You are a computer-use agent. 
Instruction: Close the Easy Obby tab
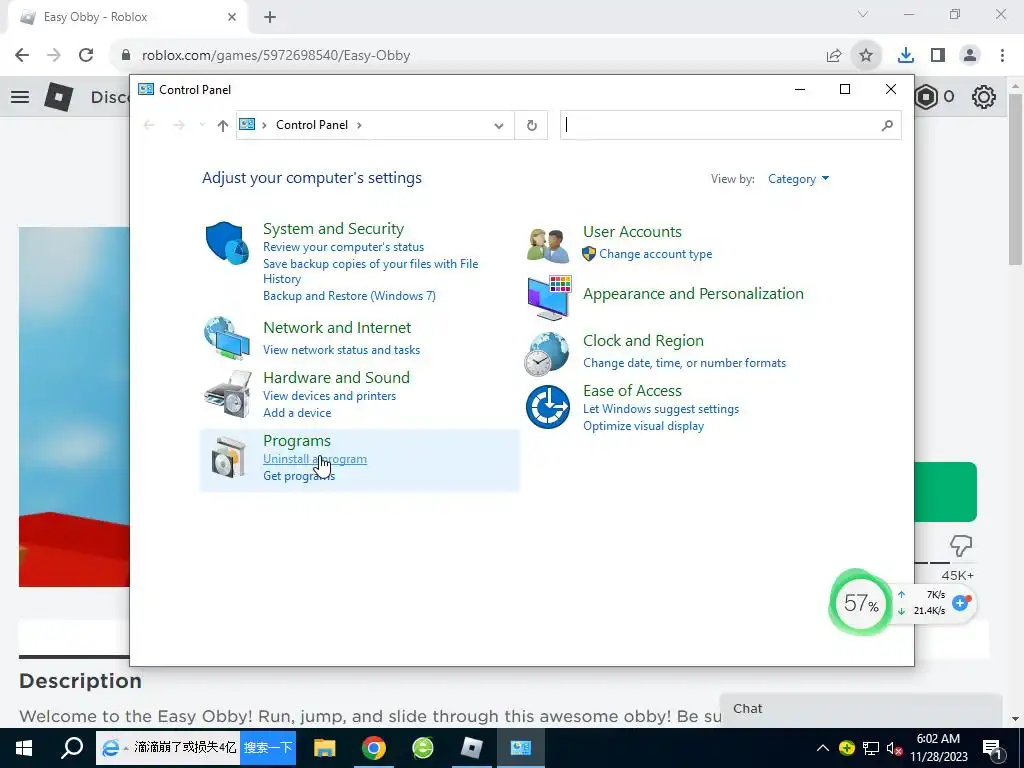click(232, 18)
